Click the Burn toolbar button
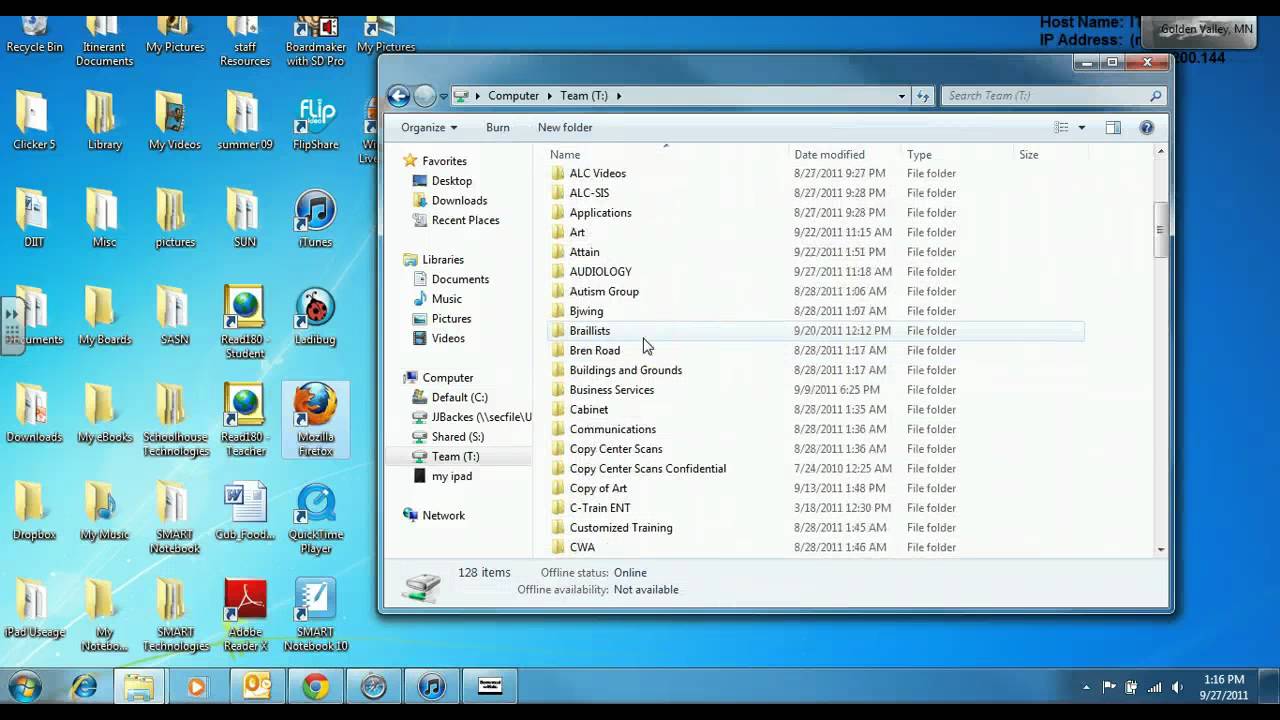Screen dimensions: 1280x720 click(498, 128)
